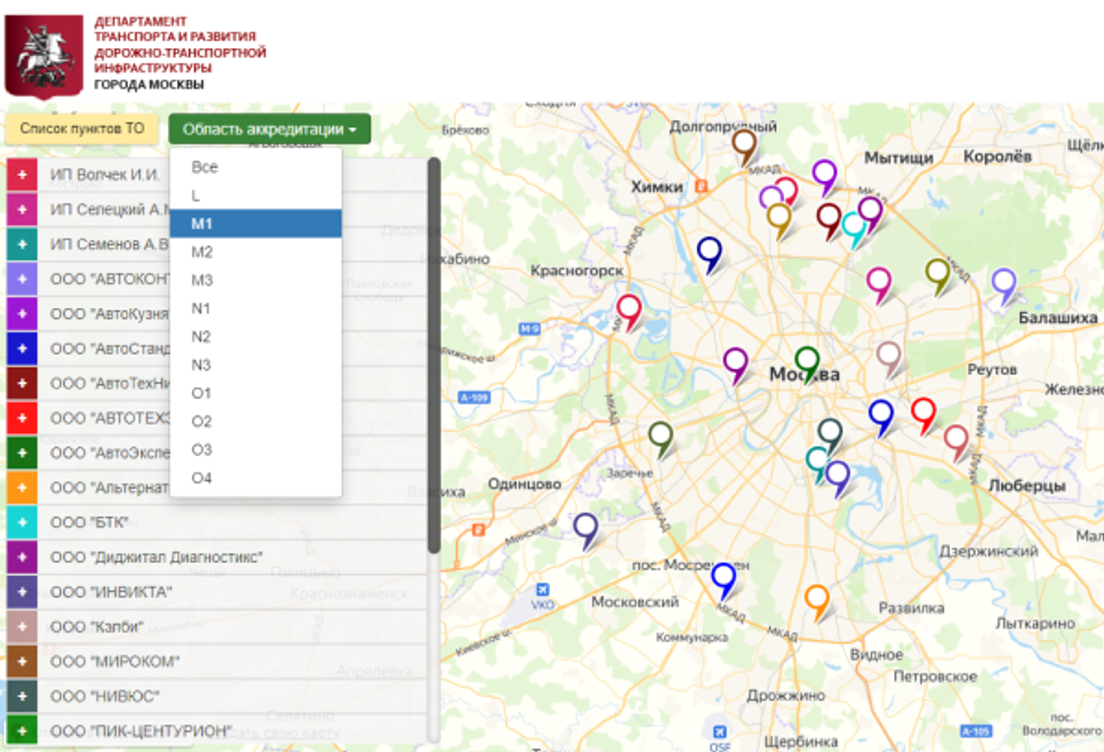Pick category O1 from the list
Image resolution: width=1104 pixels, height=752 pixels.
[x=256, y=393]
